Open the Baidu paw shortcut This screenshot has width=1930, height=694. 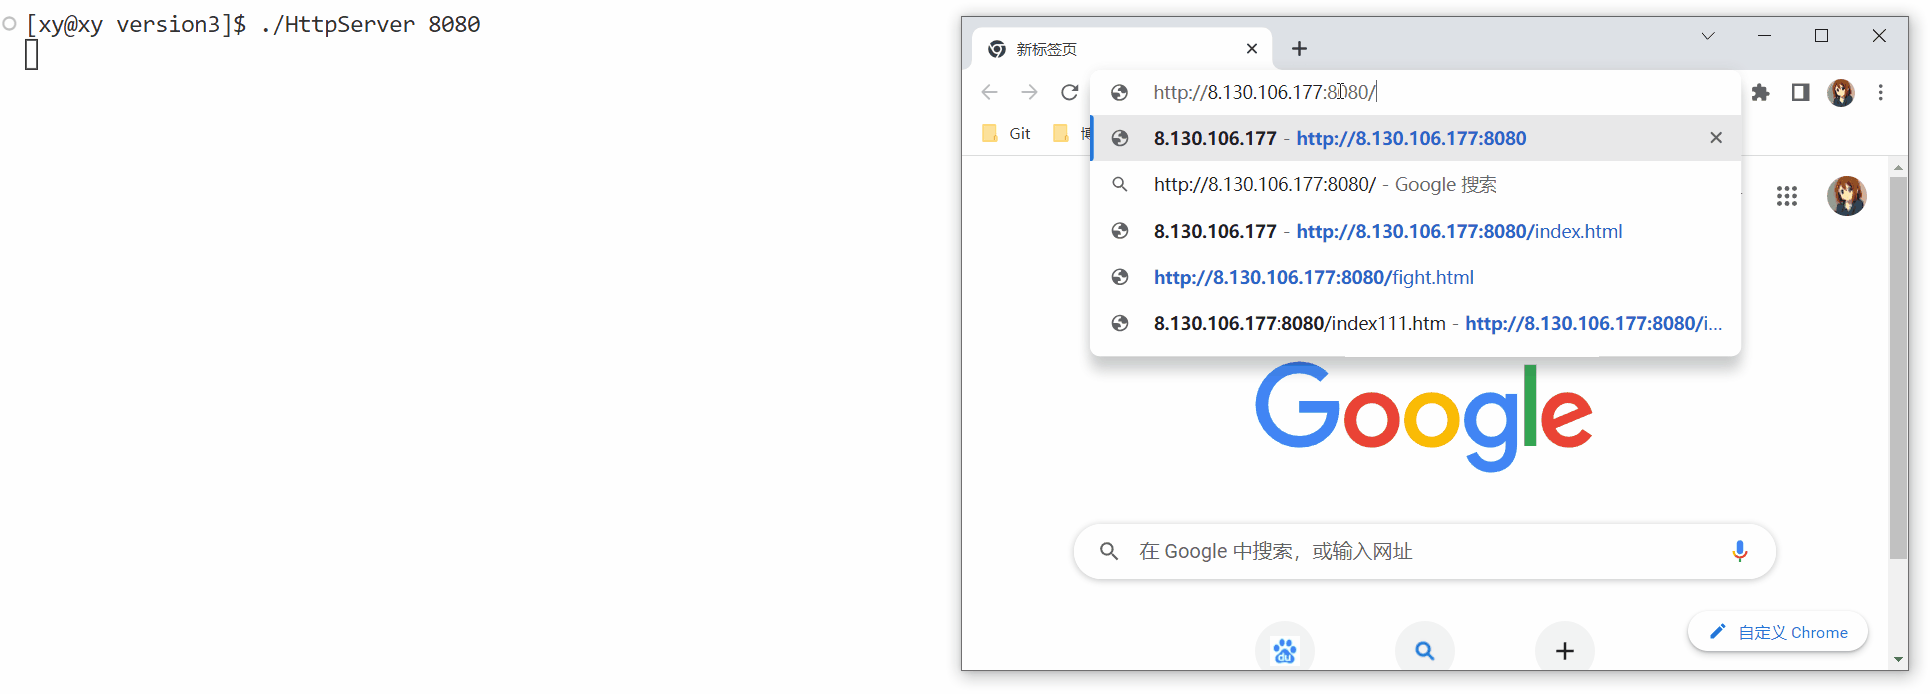coord(1285,651)
